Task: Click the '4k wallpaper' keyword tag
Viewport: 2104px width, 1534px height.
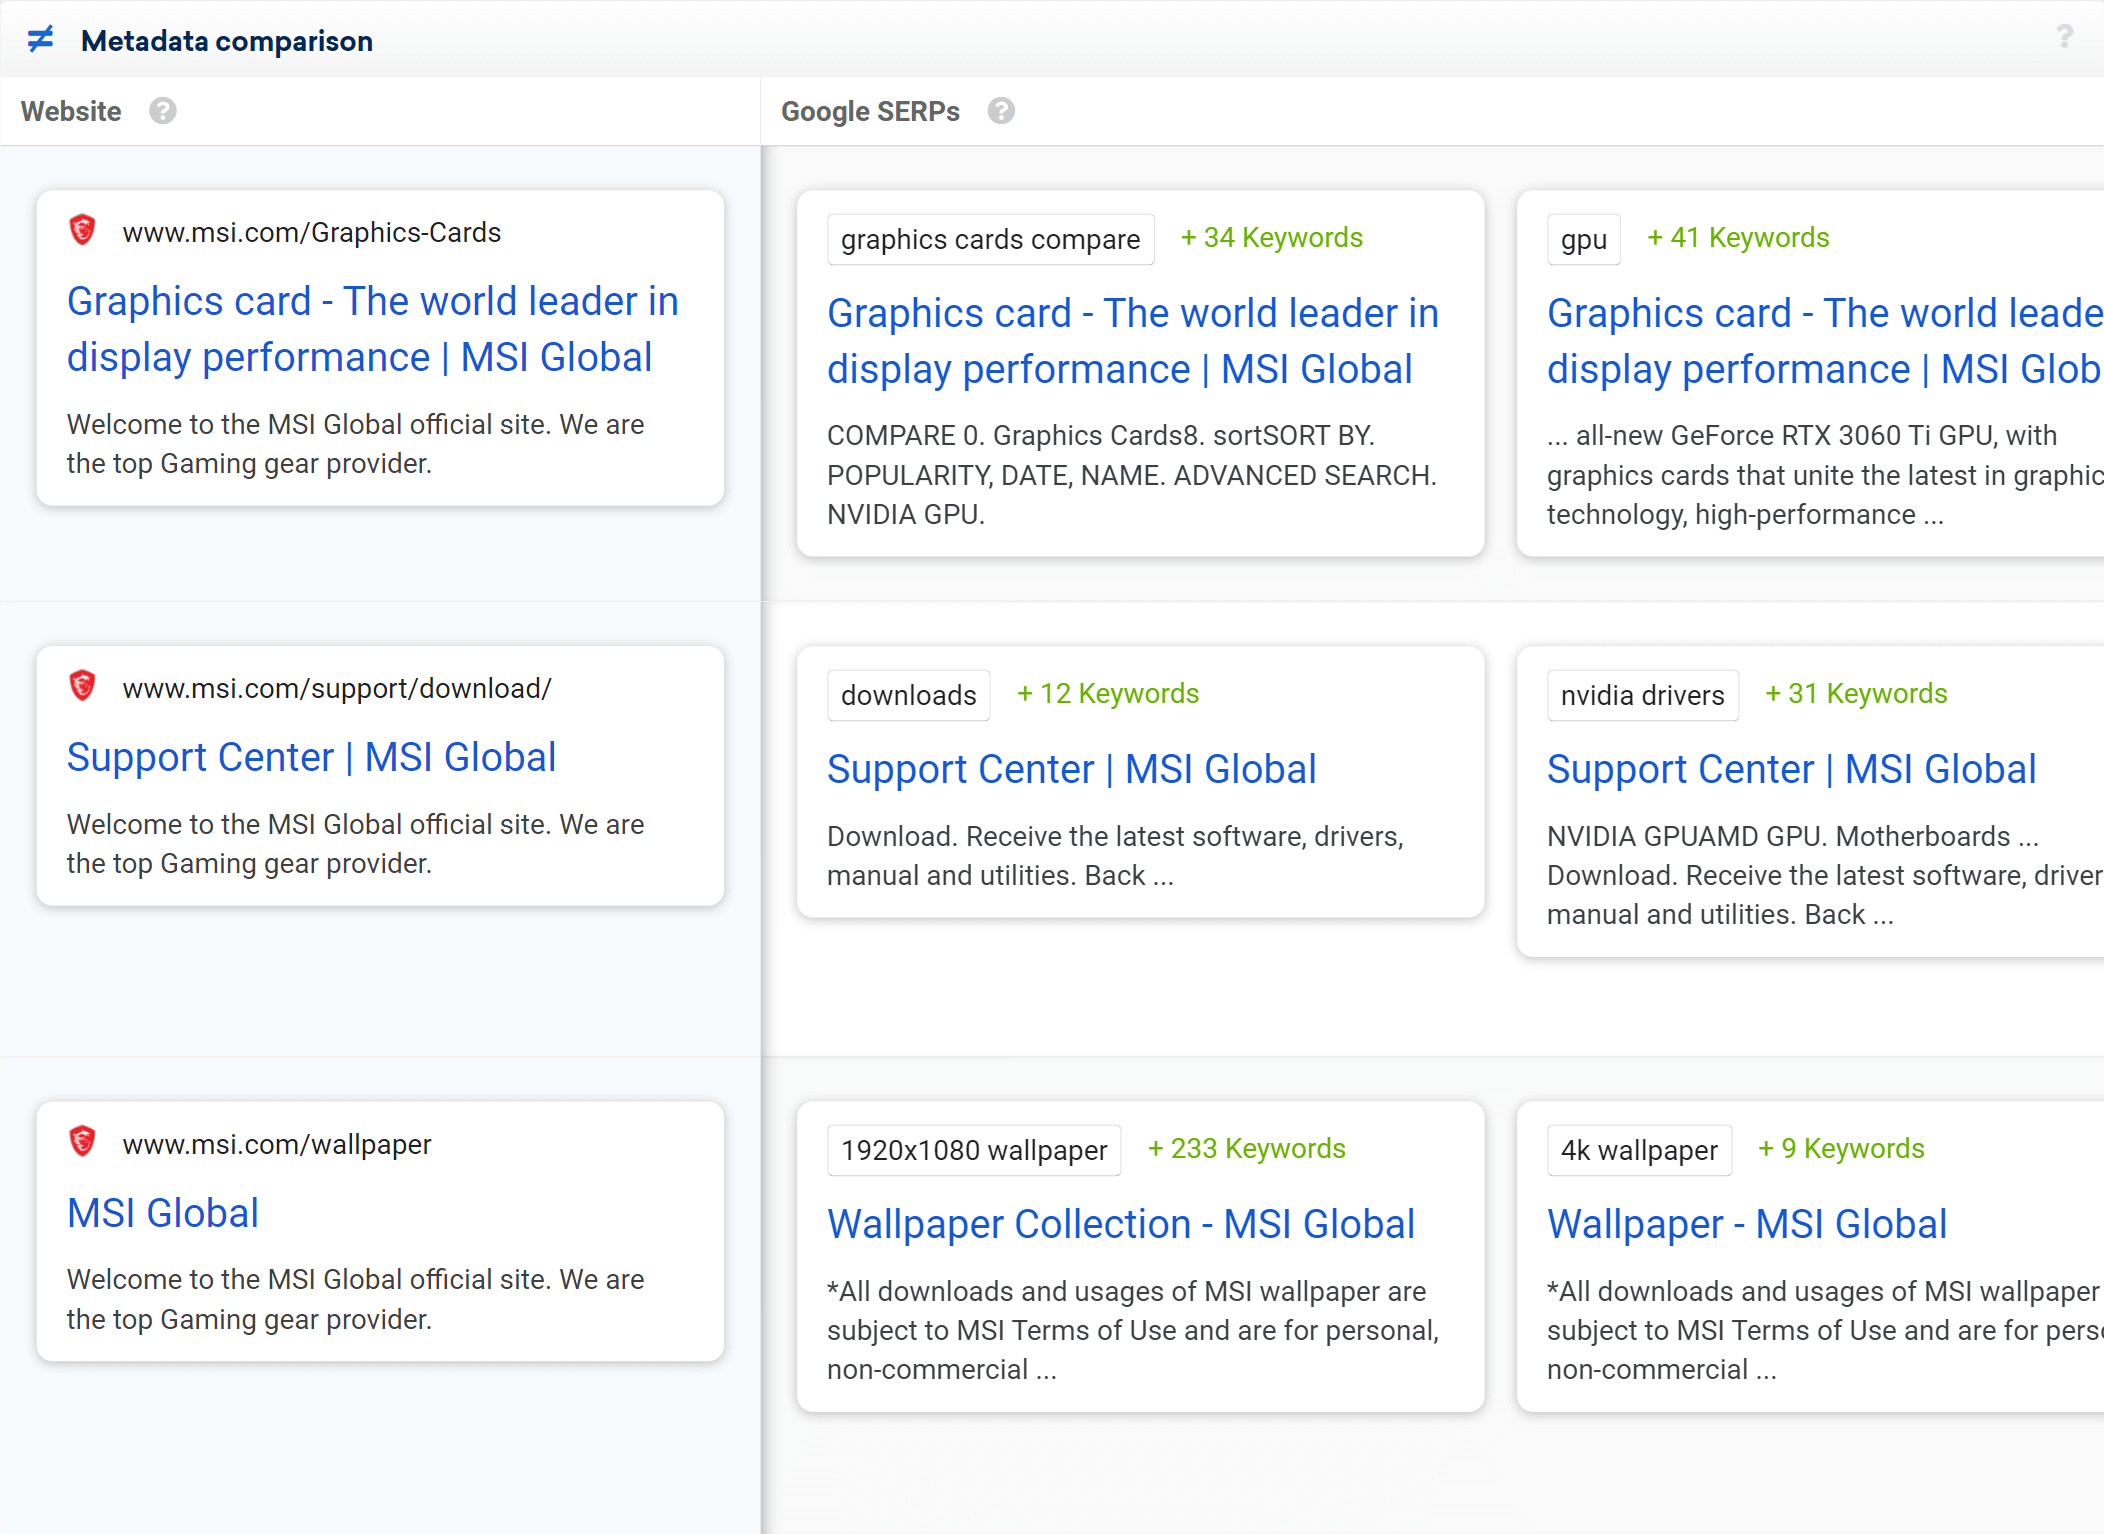Action: [1640, 1150]
